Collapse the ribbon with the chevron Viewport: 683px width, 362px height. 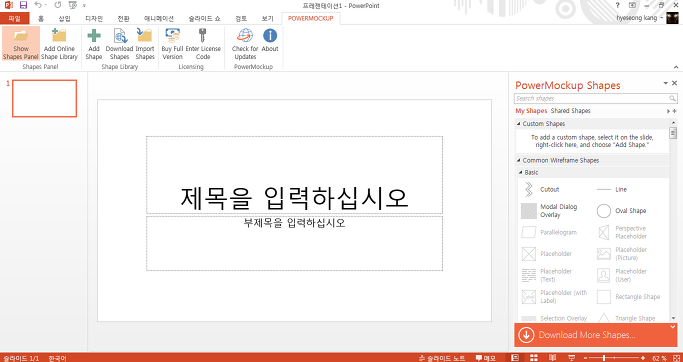[x=676, y=67]
